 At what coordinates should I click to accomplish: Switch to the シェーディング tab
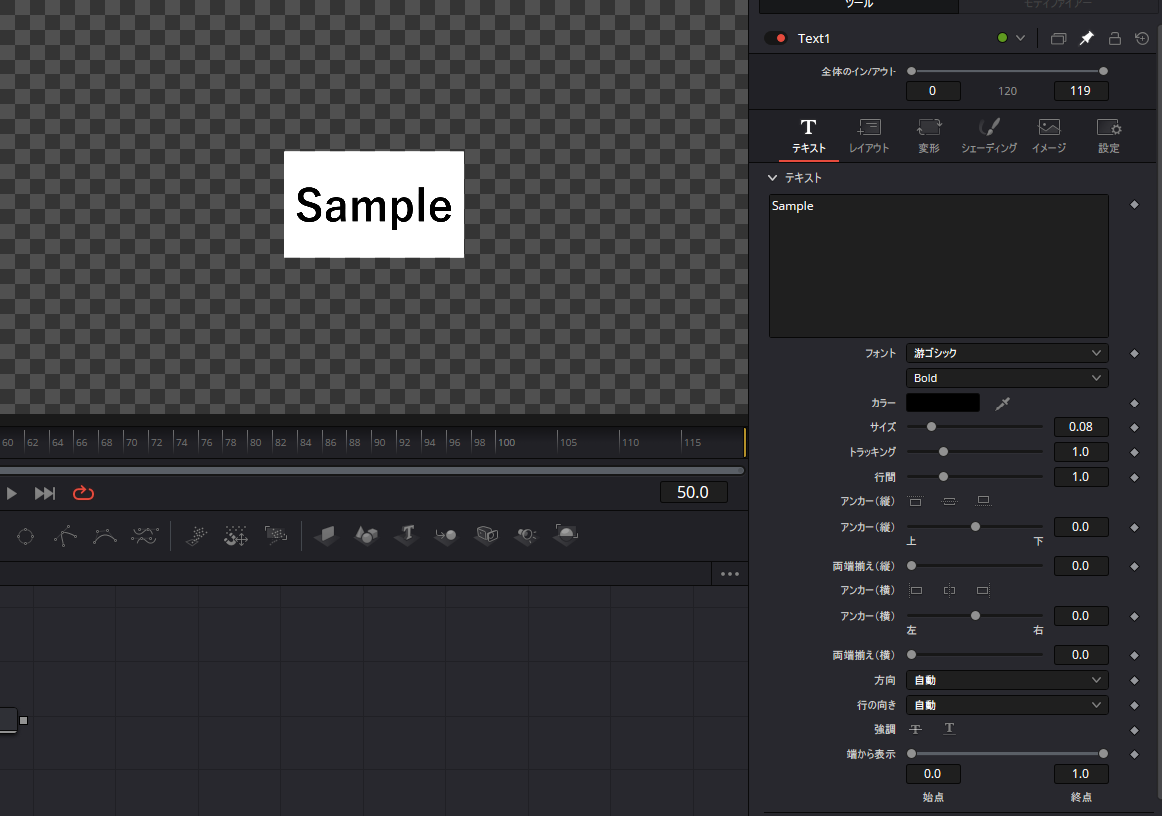989,136
